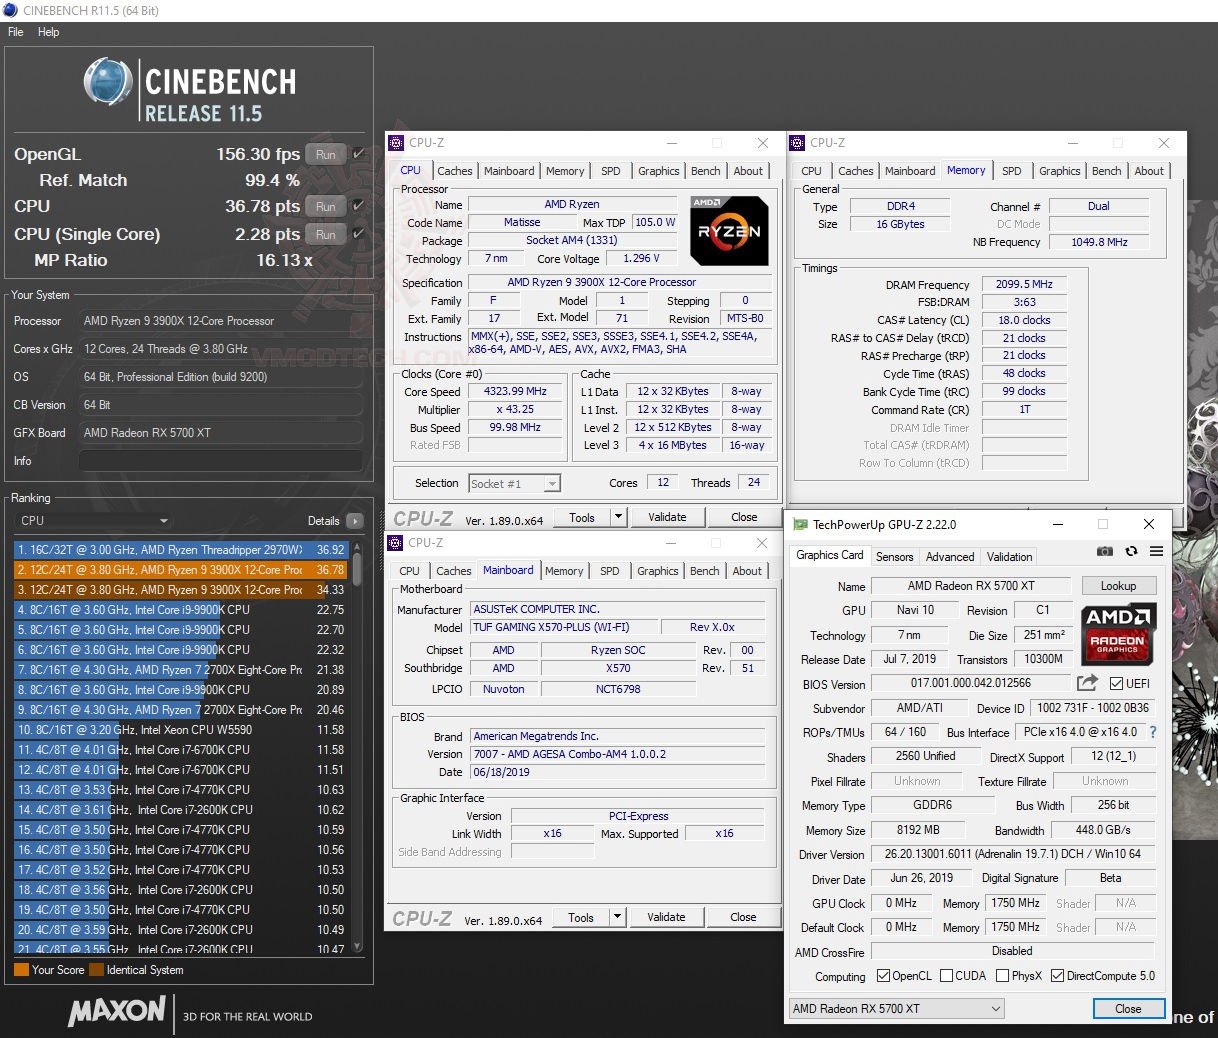Select About tab in CPU-Z processor window
Screen dimensions: 1218x1038
click(x=748, y=171)
